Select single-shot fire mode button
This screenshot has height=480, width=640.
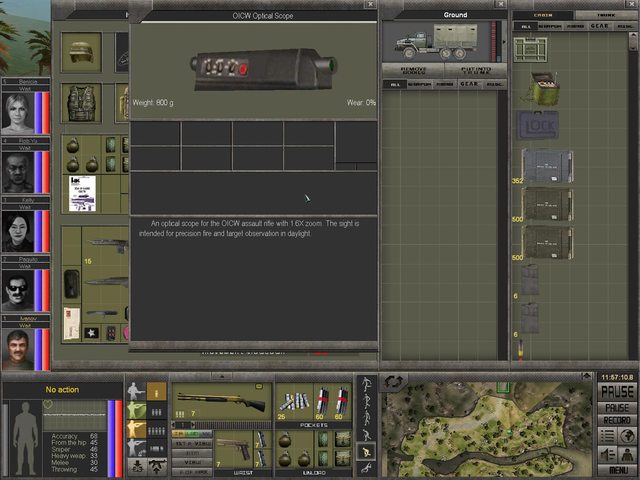[156, 392]
